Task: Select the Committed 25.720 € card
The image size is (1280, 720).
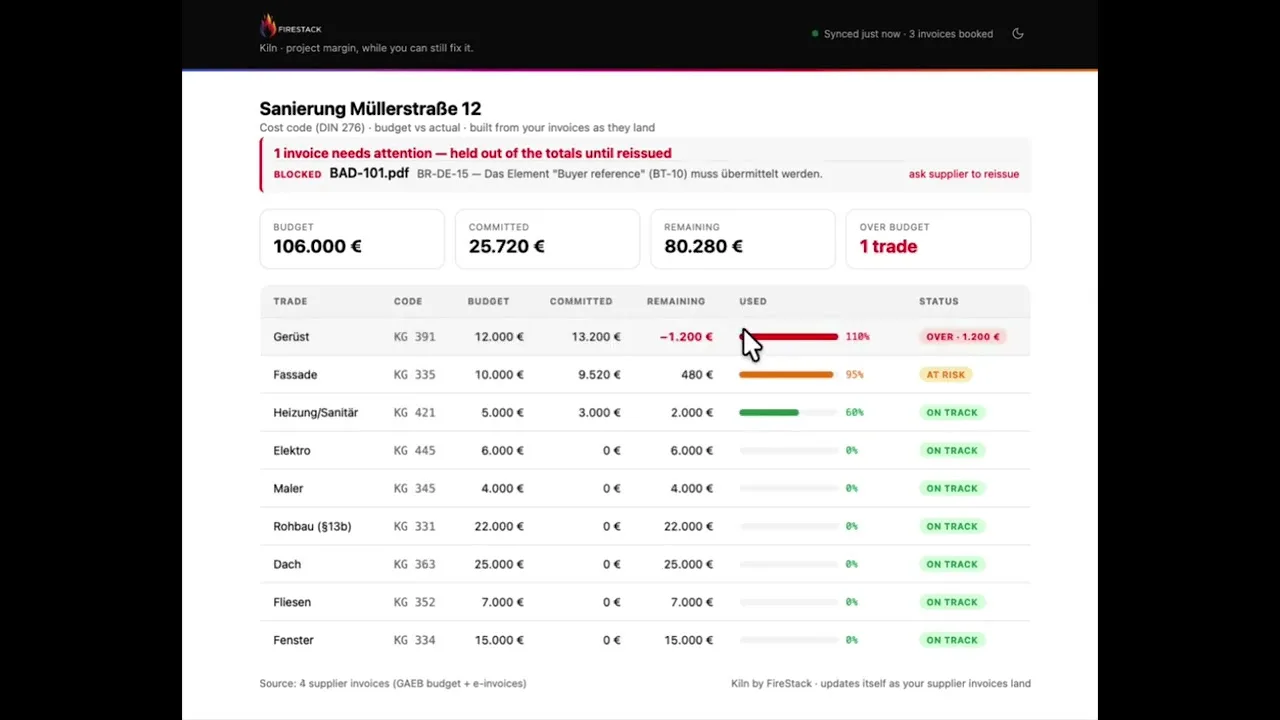Action: pos(547,239)
